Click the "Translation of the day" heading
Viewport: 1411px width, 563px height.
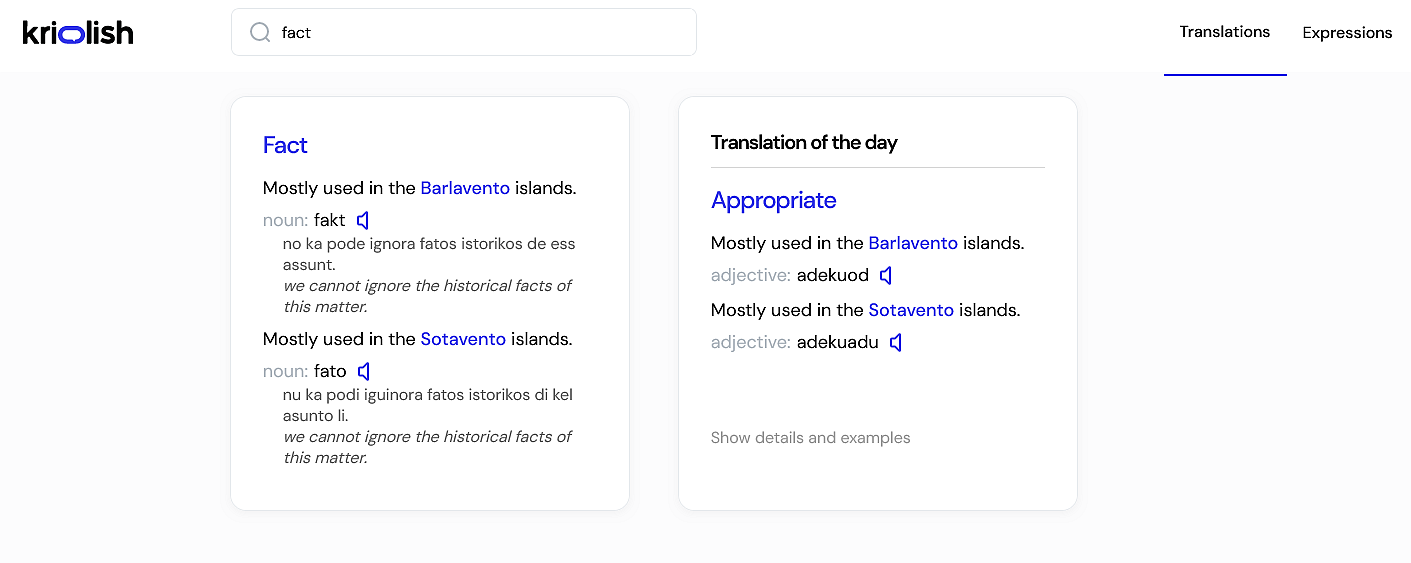tap(804, 143)
